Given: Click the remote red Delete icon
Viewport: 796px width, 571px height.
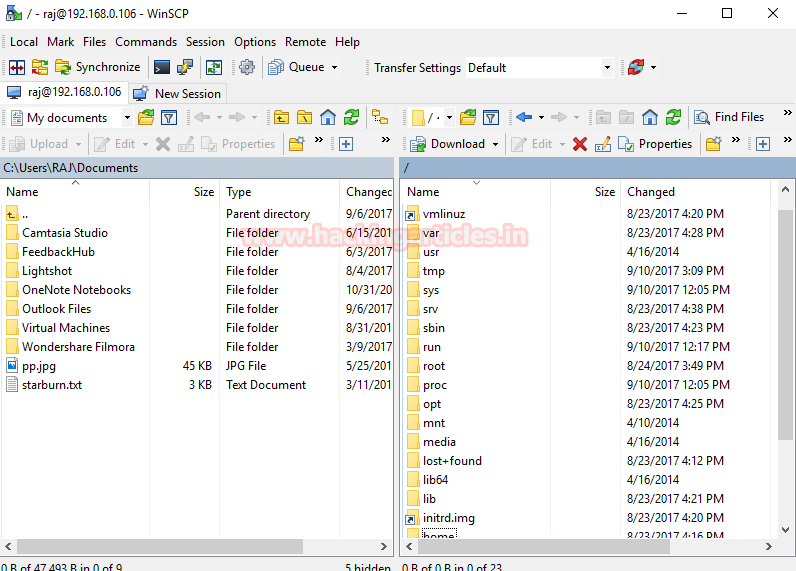Looking at the screenshot, I should pos(580,144).
